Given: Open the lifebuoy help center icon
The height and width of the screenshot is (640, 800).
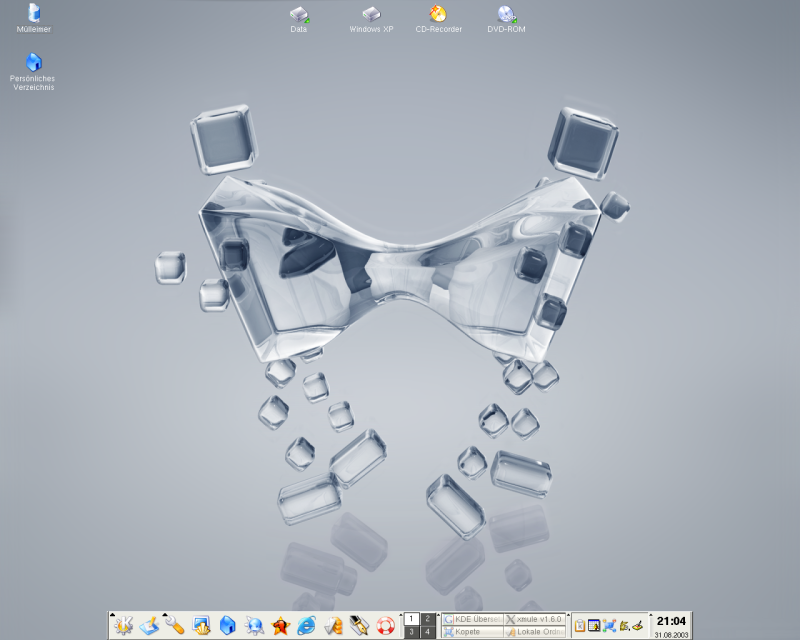Looking at the screenshot, I should point(385,626).
